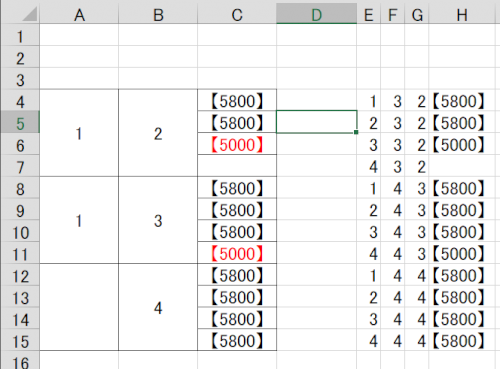Select red 【5000】 in cell C6

[x=237, y=144]
